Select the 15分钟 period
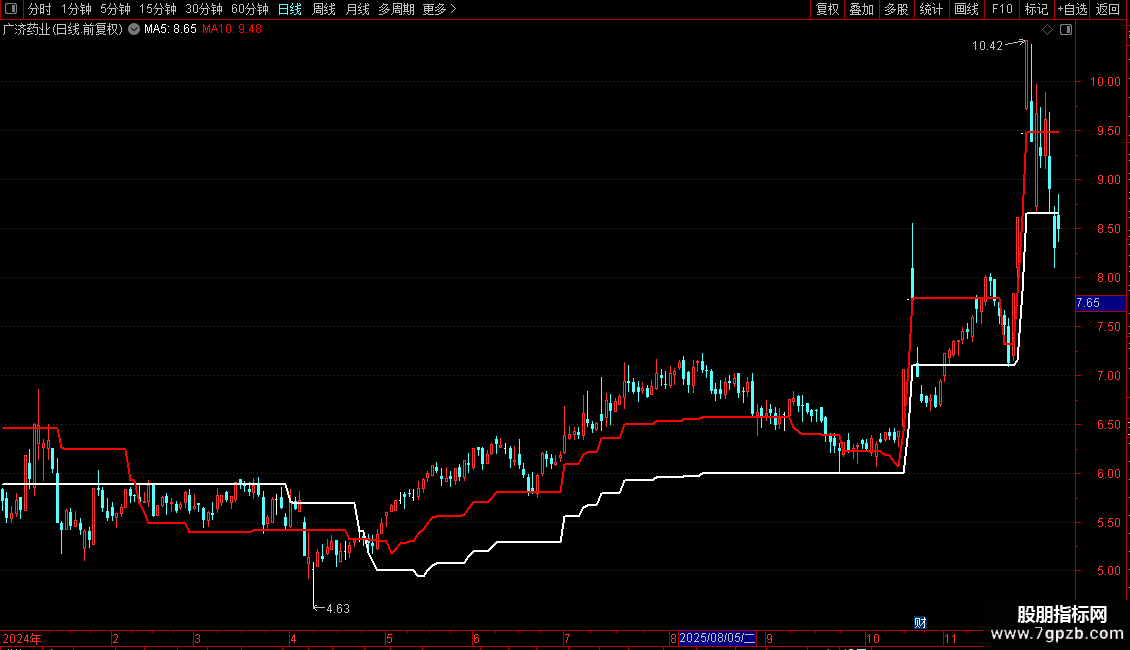Screen dimensions: 1130x650 click(x=158, y=9)
